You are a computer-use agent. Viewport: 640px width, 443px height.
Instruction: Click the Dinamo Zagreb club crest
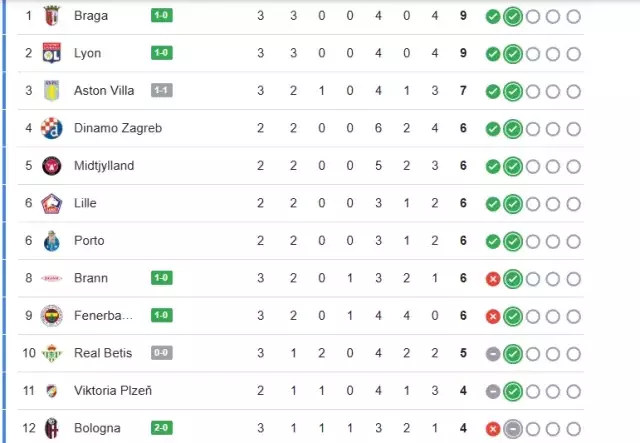pos(52,128)
